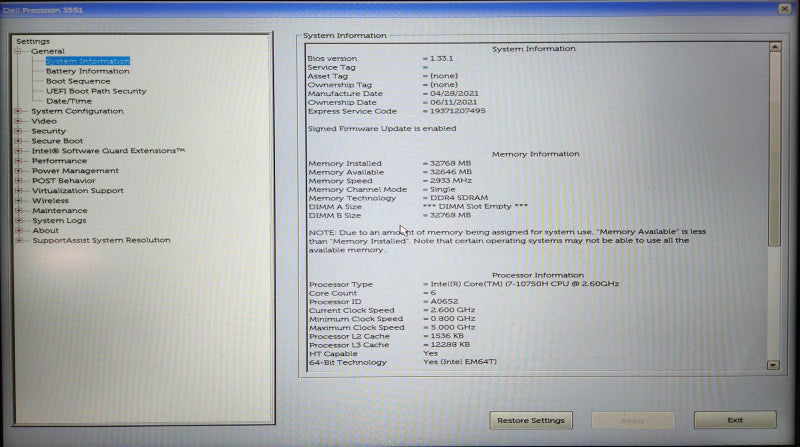
Task: Click Memory Speed value 2933 MHz
Action: point(451,181)
